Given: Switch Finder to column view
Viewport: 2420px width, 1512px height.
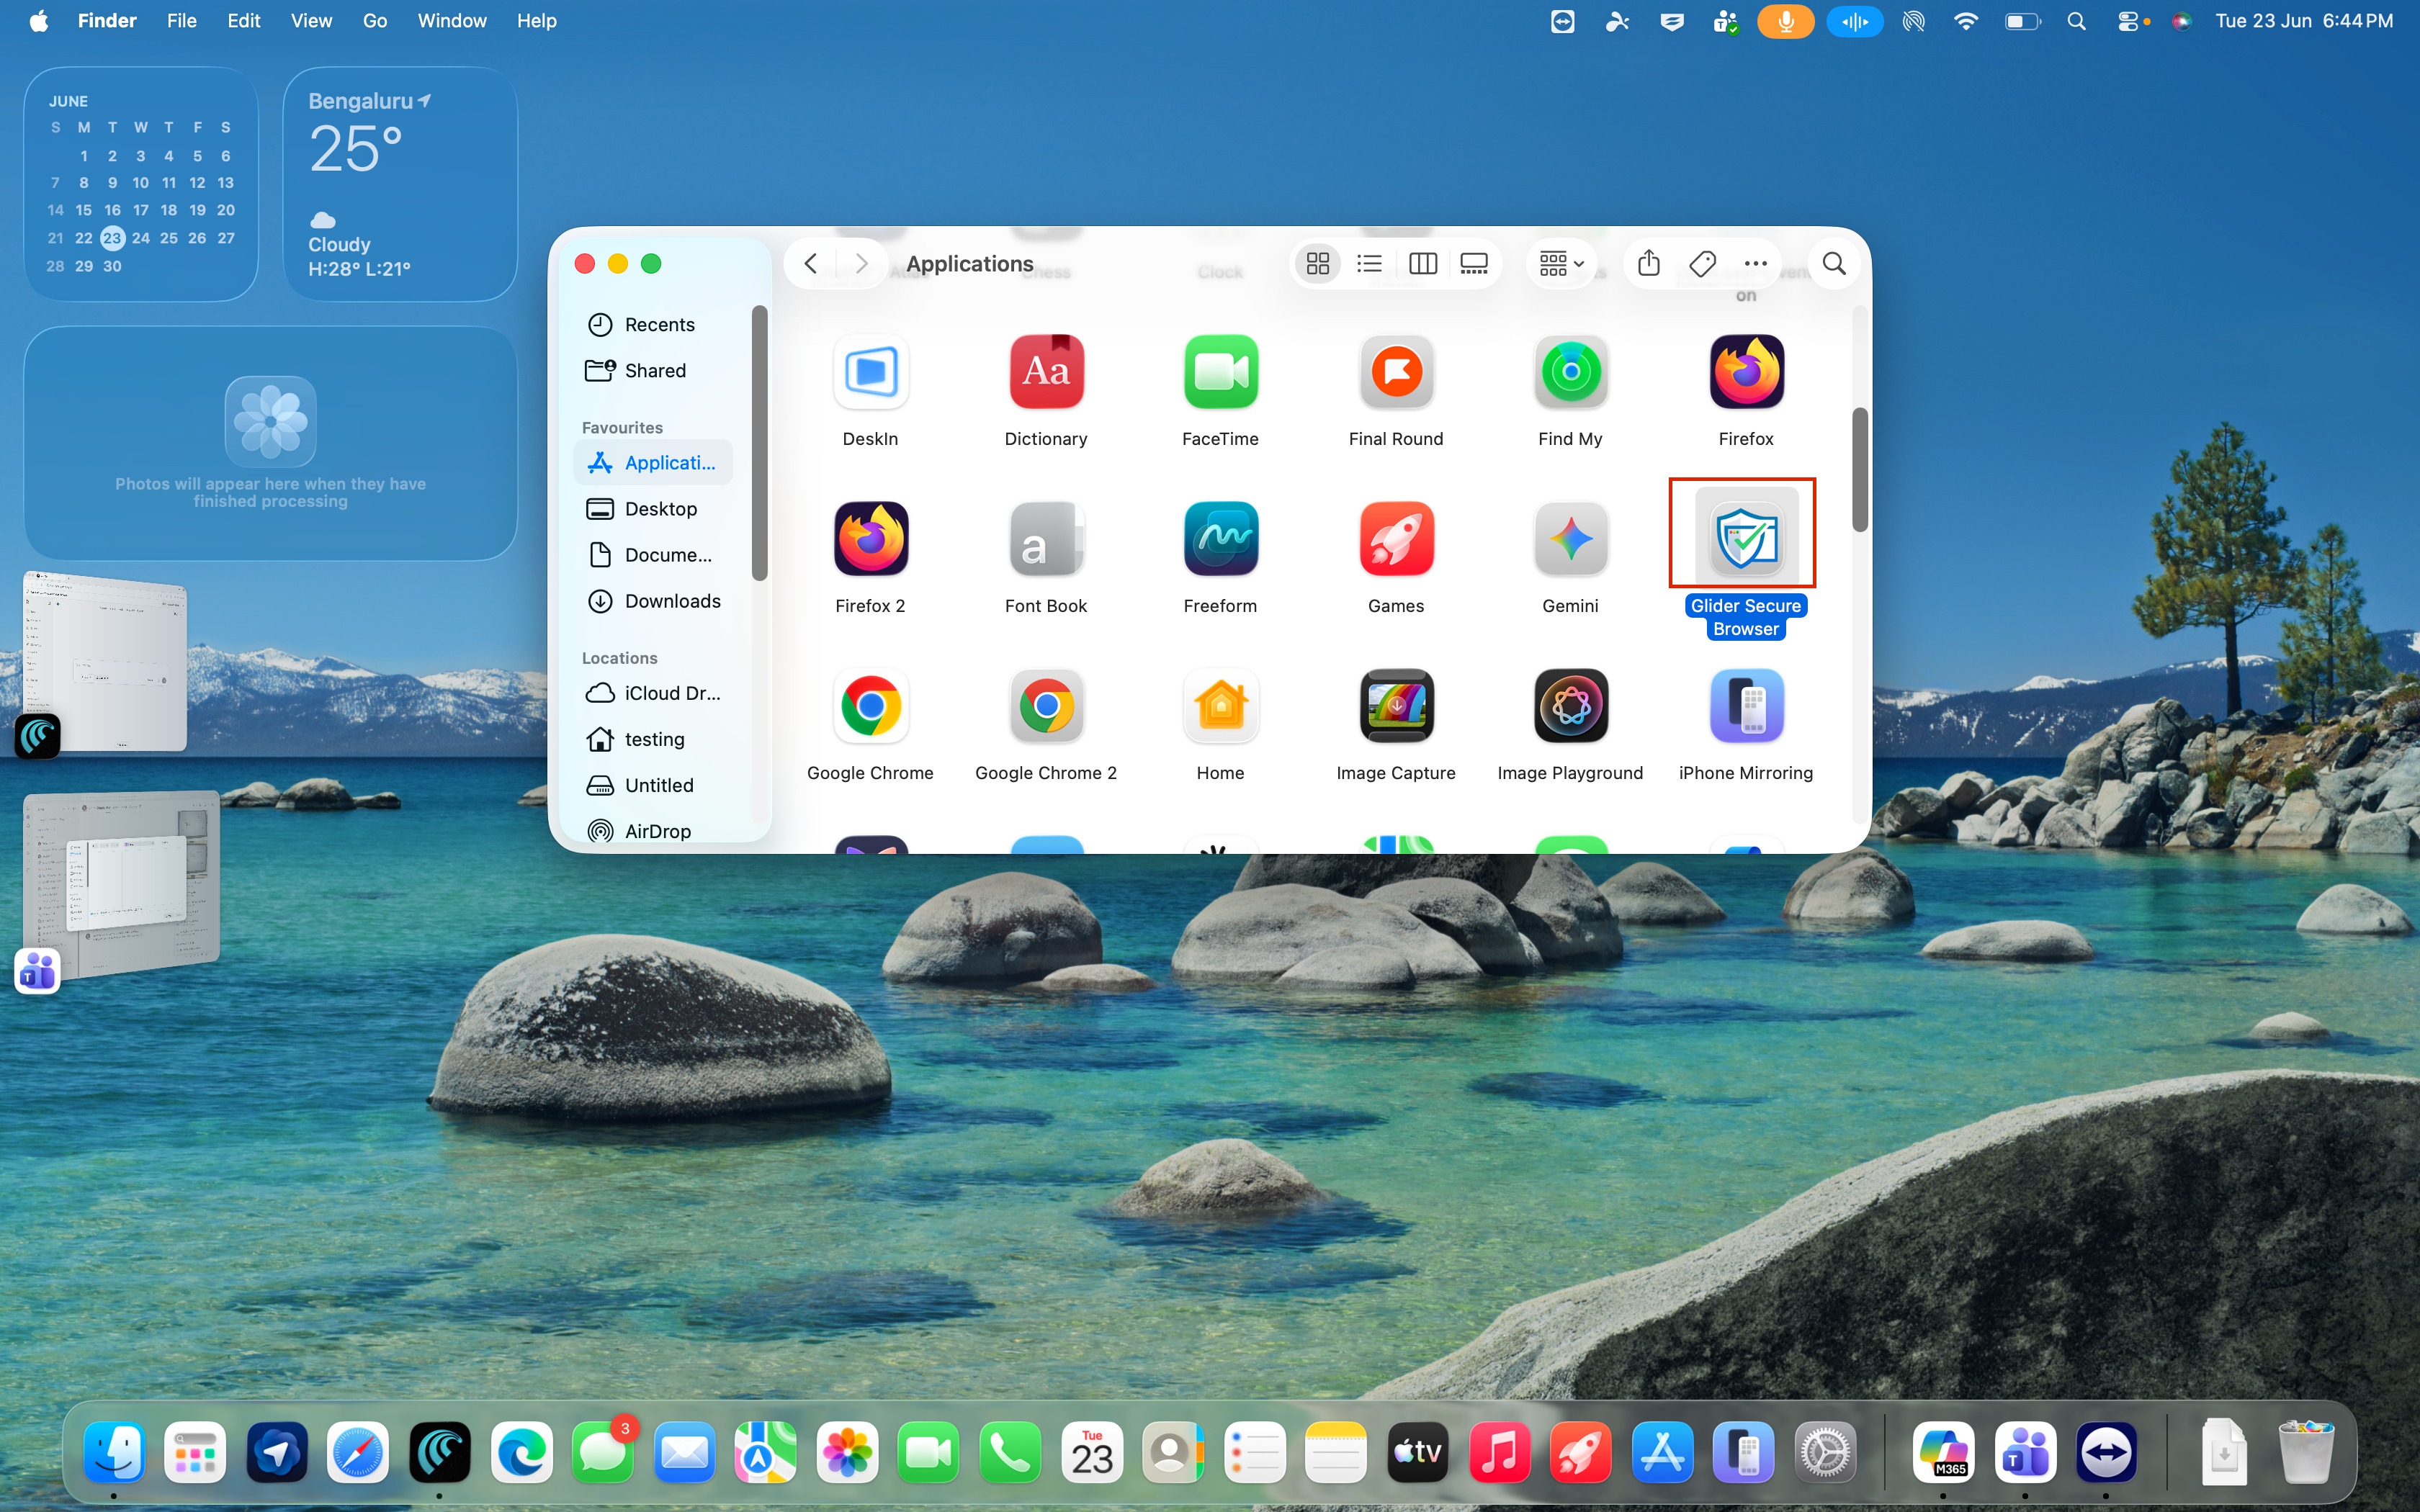Looking at the screenshot, I should 1422,264.
